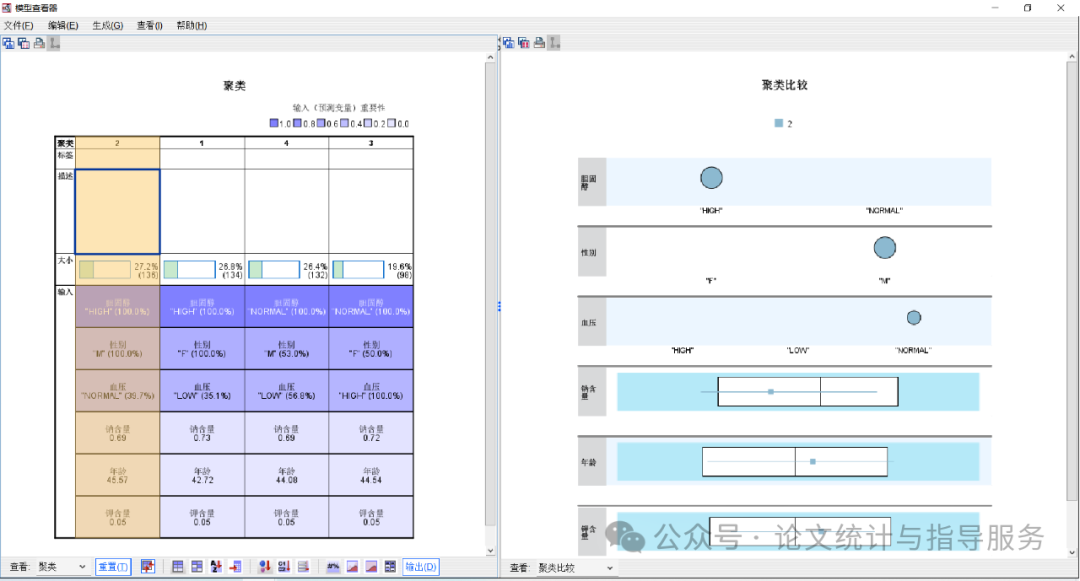1080x581 pixels.
Task: Click size cell showing 19.6% (98)
Action: tap(371, 270)
